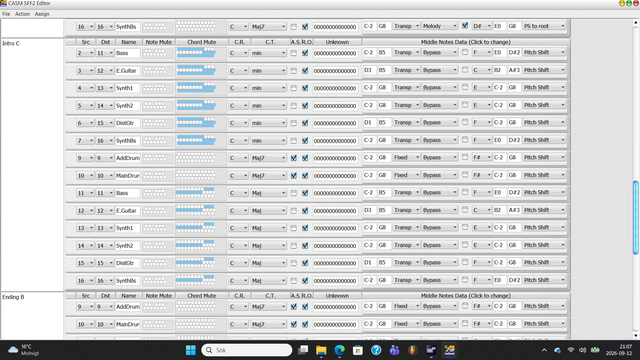Open Src dropdown of Intro C row 2 Bass

point(85,53)
